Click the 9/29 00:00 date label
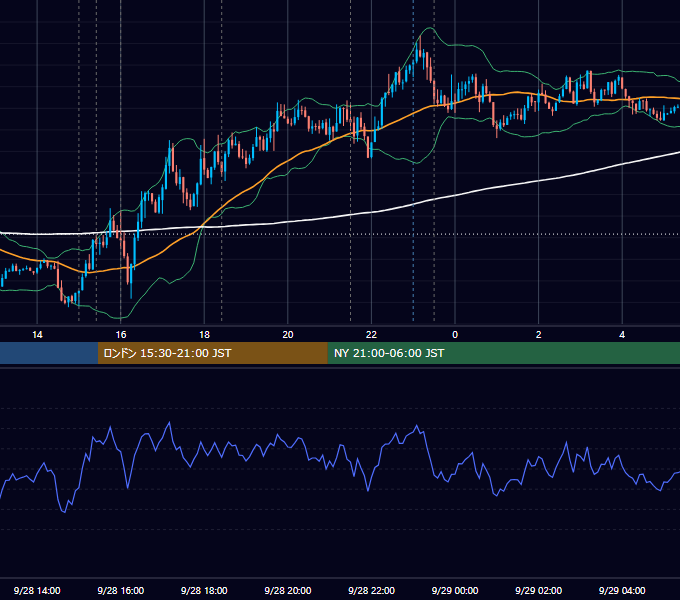 click(x=455, y=590)
